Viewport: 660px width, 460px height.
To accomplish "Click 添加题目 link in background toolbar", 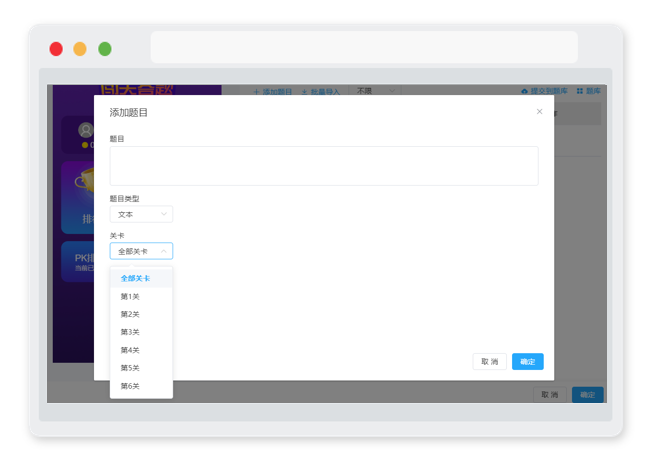I will click(x=273, y=91).
